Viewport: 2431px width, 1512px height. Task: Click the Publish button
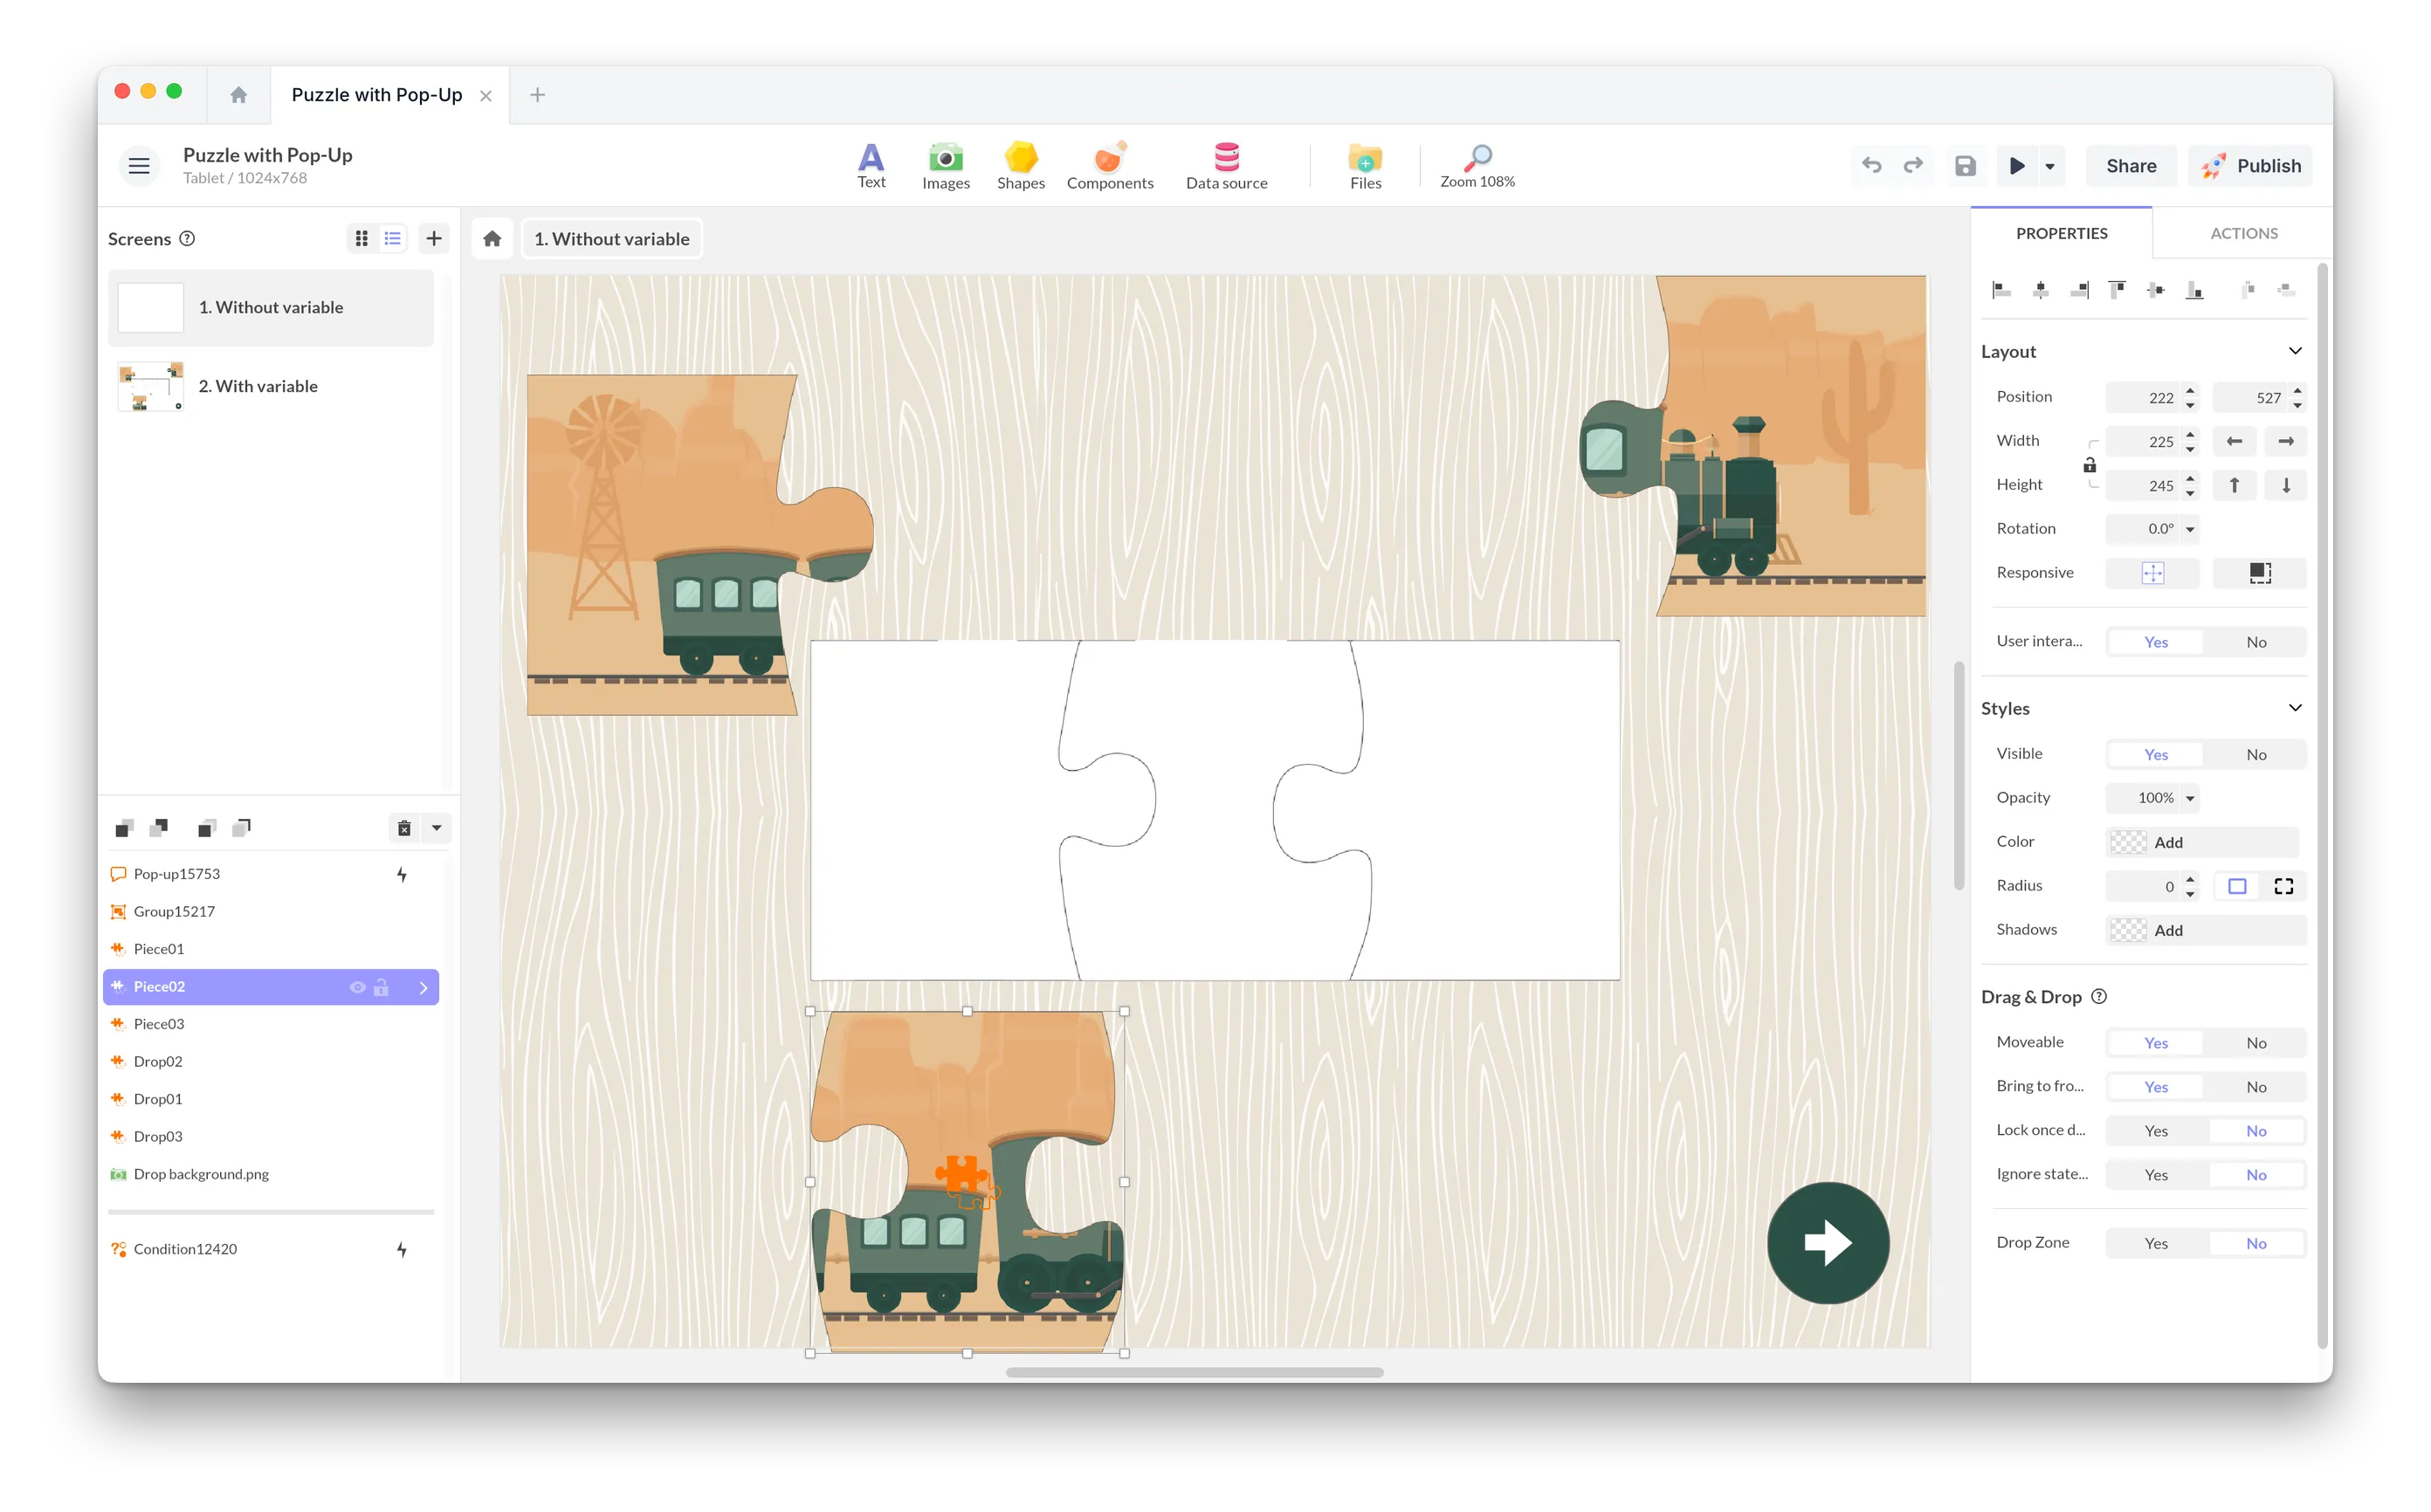(x=2250, y=165)
